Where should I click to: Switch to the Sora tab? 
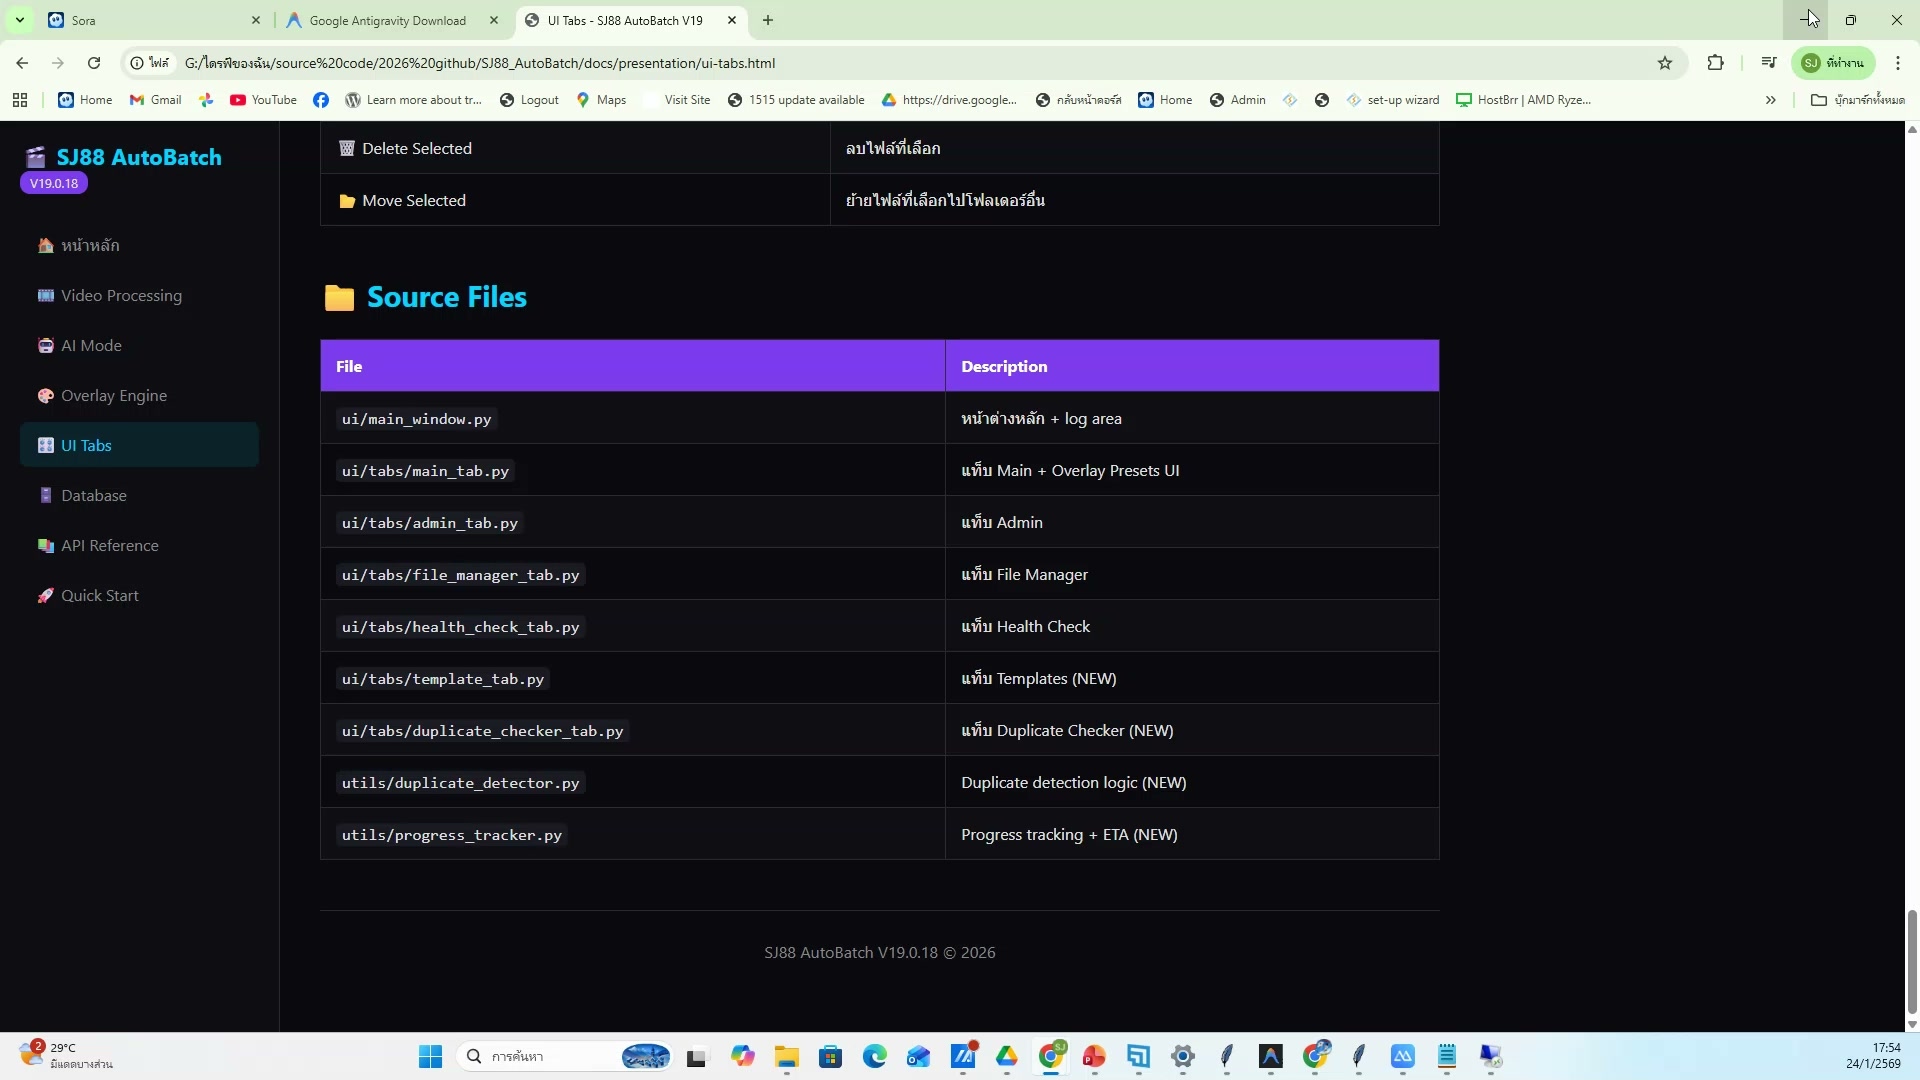(x=150, y=20)
